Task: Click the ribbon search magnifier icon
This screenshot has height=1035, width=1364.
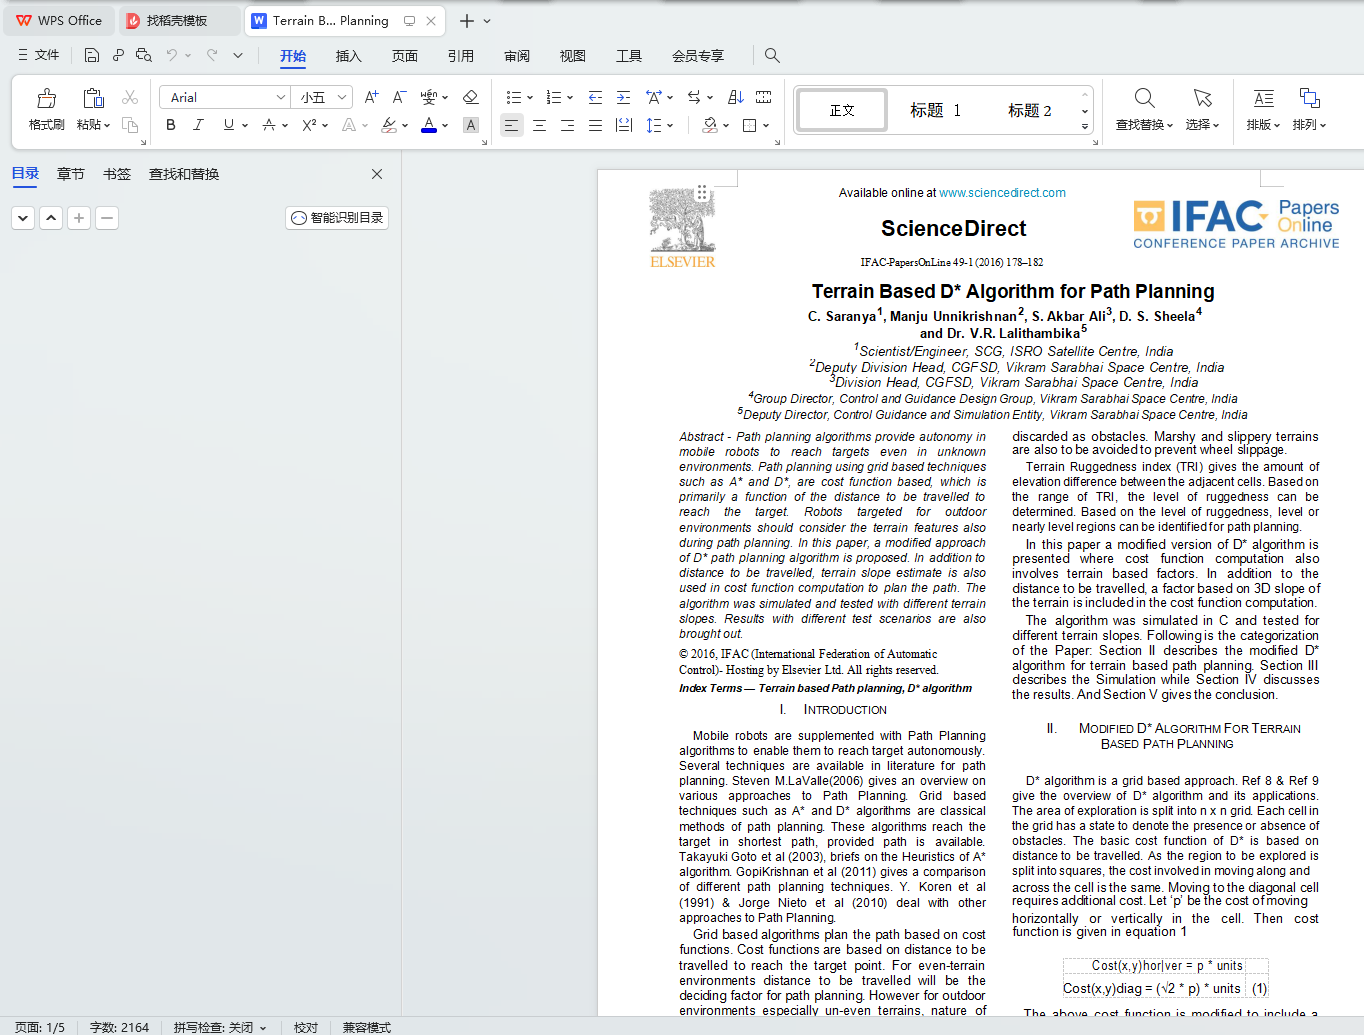Action: tap(772, 55)
